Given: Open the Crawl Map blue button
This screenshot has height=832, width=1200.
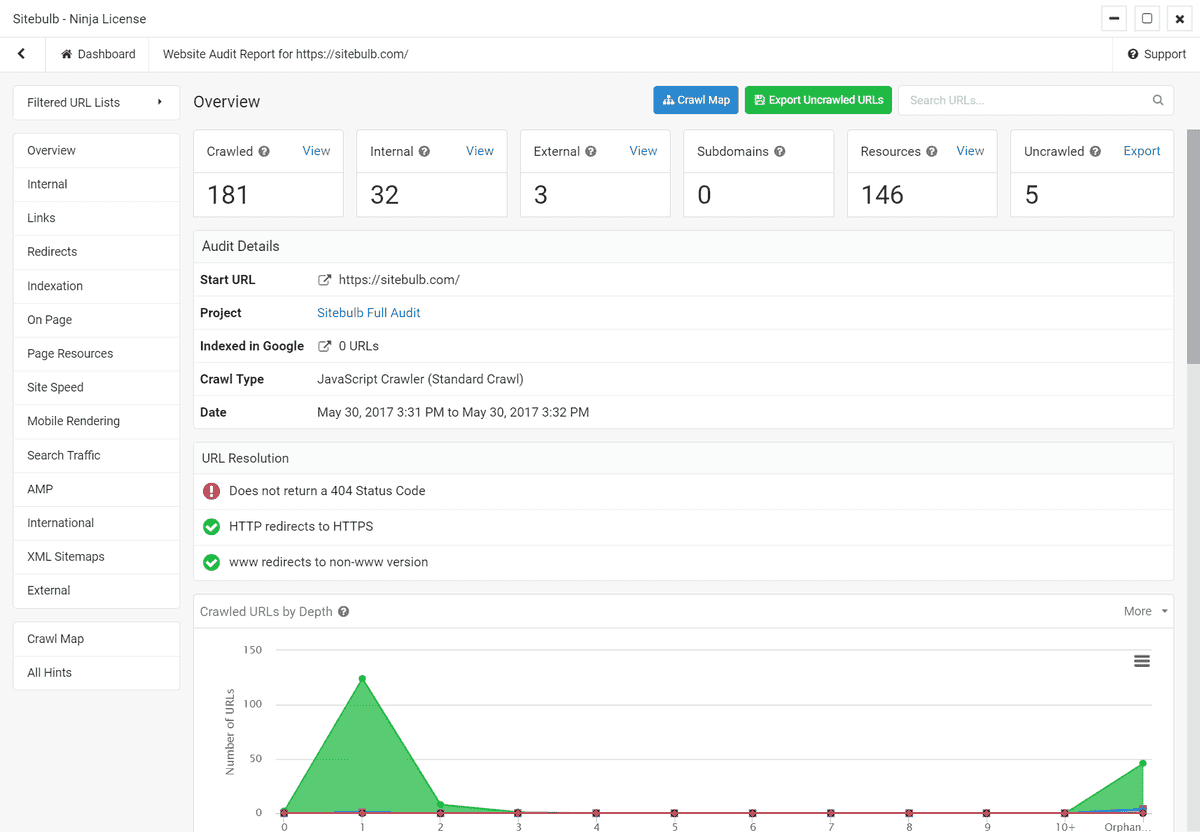Looking at the screenshot, I should (696, 100).
